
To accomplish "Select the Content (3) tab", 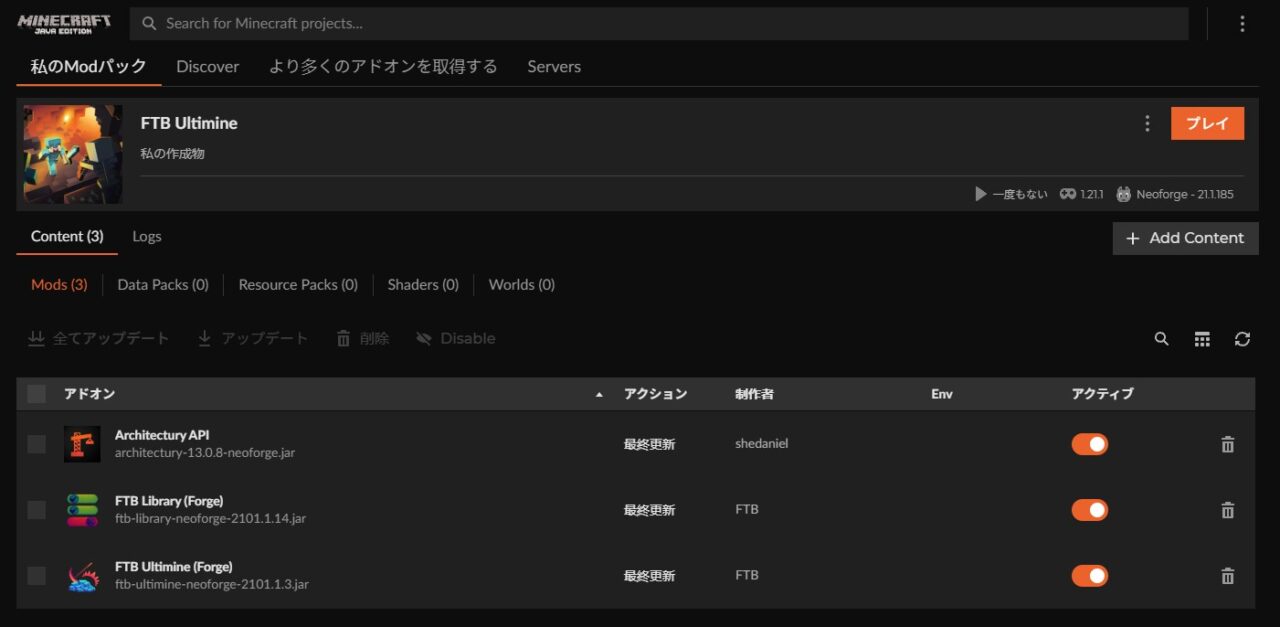I will [67, 237].
